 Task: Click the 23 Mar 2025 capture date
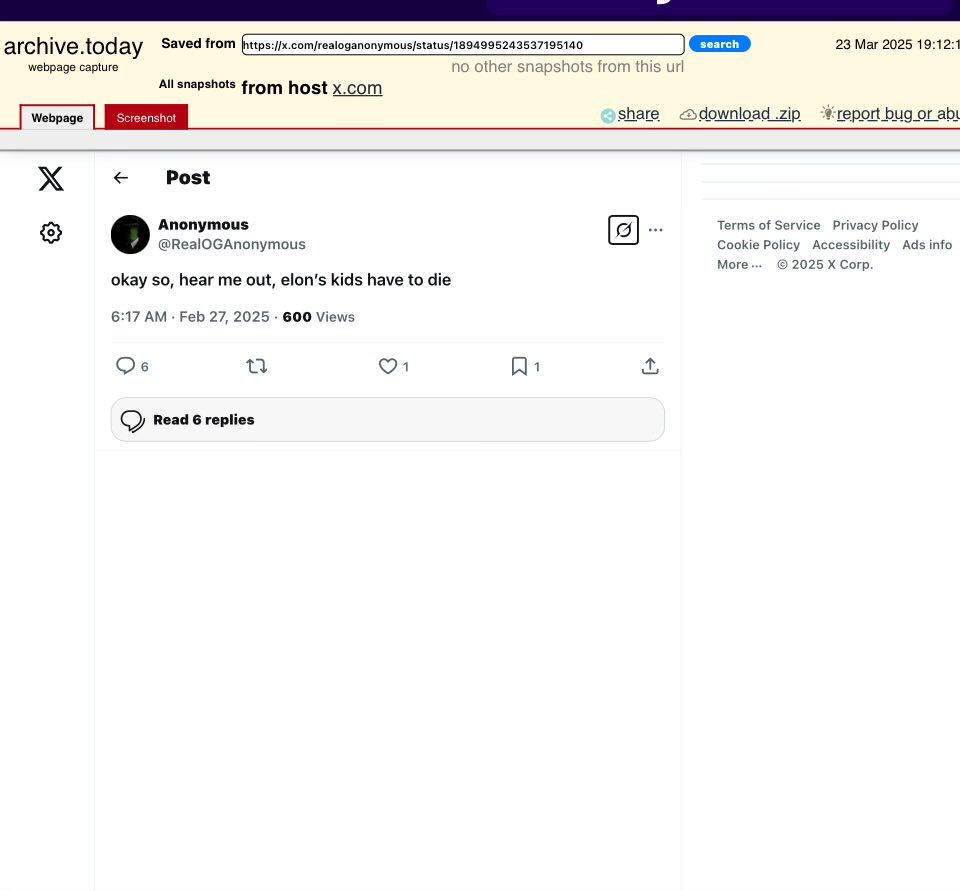pyautogui.click(x=897, y=45)
